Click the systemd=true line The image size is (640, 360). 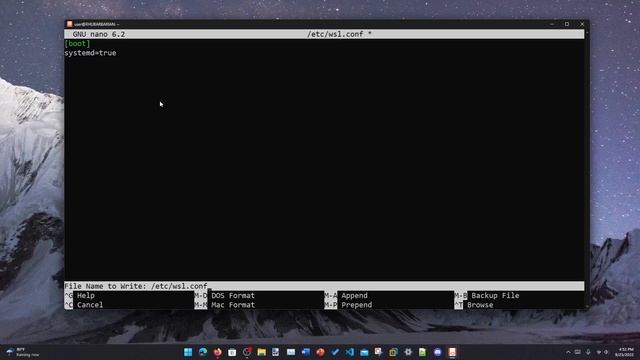[x=90, y=53]
